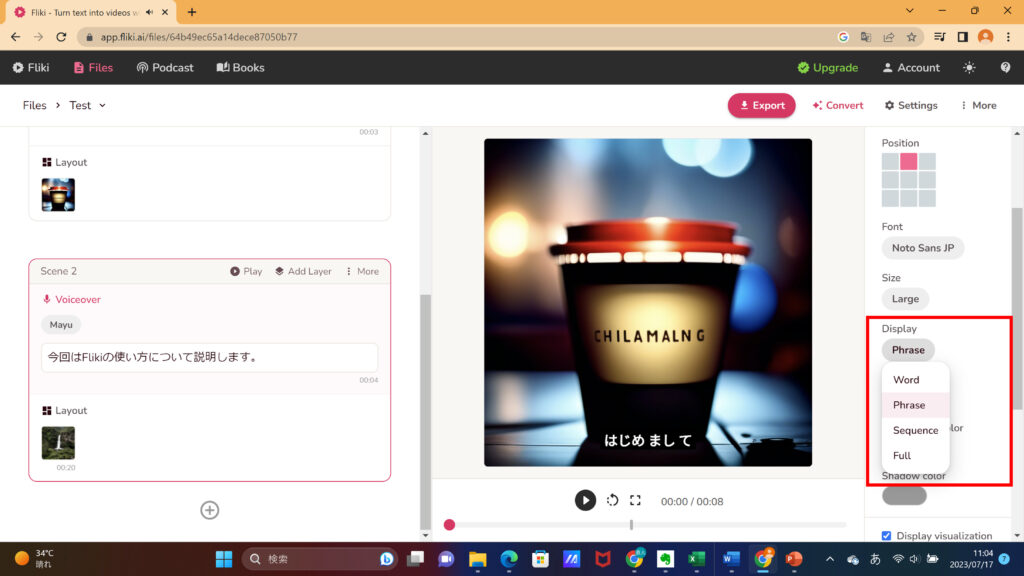Open Microsoft Edge from taskbar
The image size is (1024, 576).
pos(509,559)
